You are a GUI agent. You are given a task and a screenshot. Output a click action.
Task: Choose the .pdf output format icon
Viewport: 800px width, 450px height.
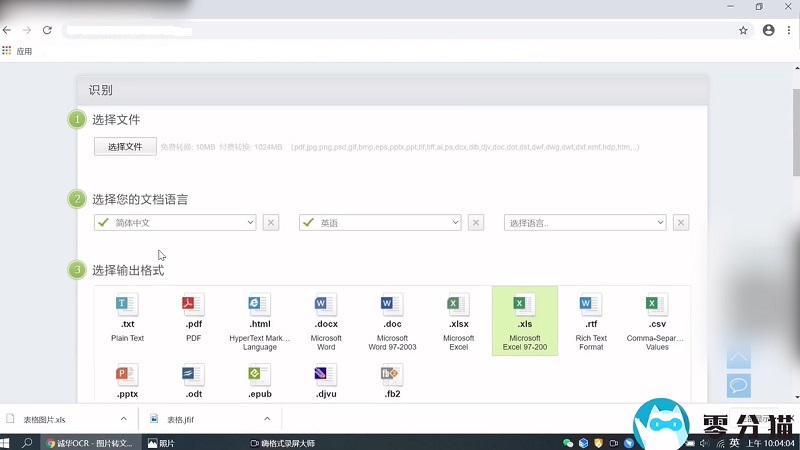point(193,305)
